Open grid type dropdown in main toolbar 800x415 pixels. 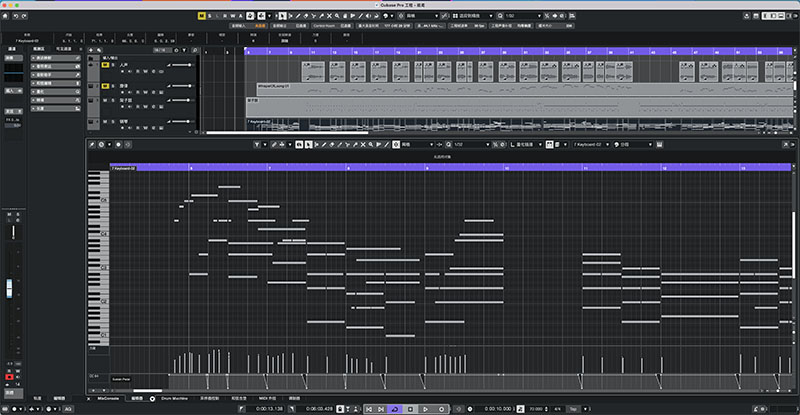[x=473, y=16]
